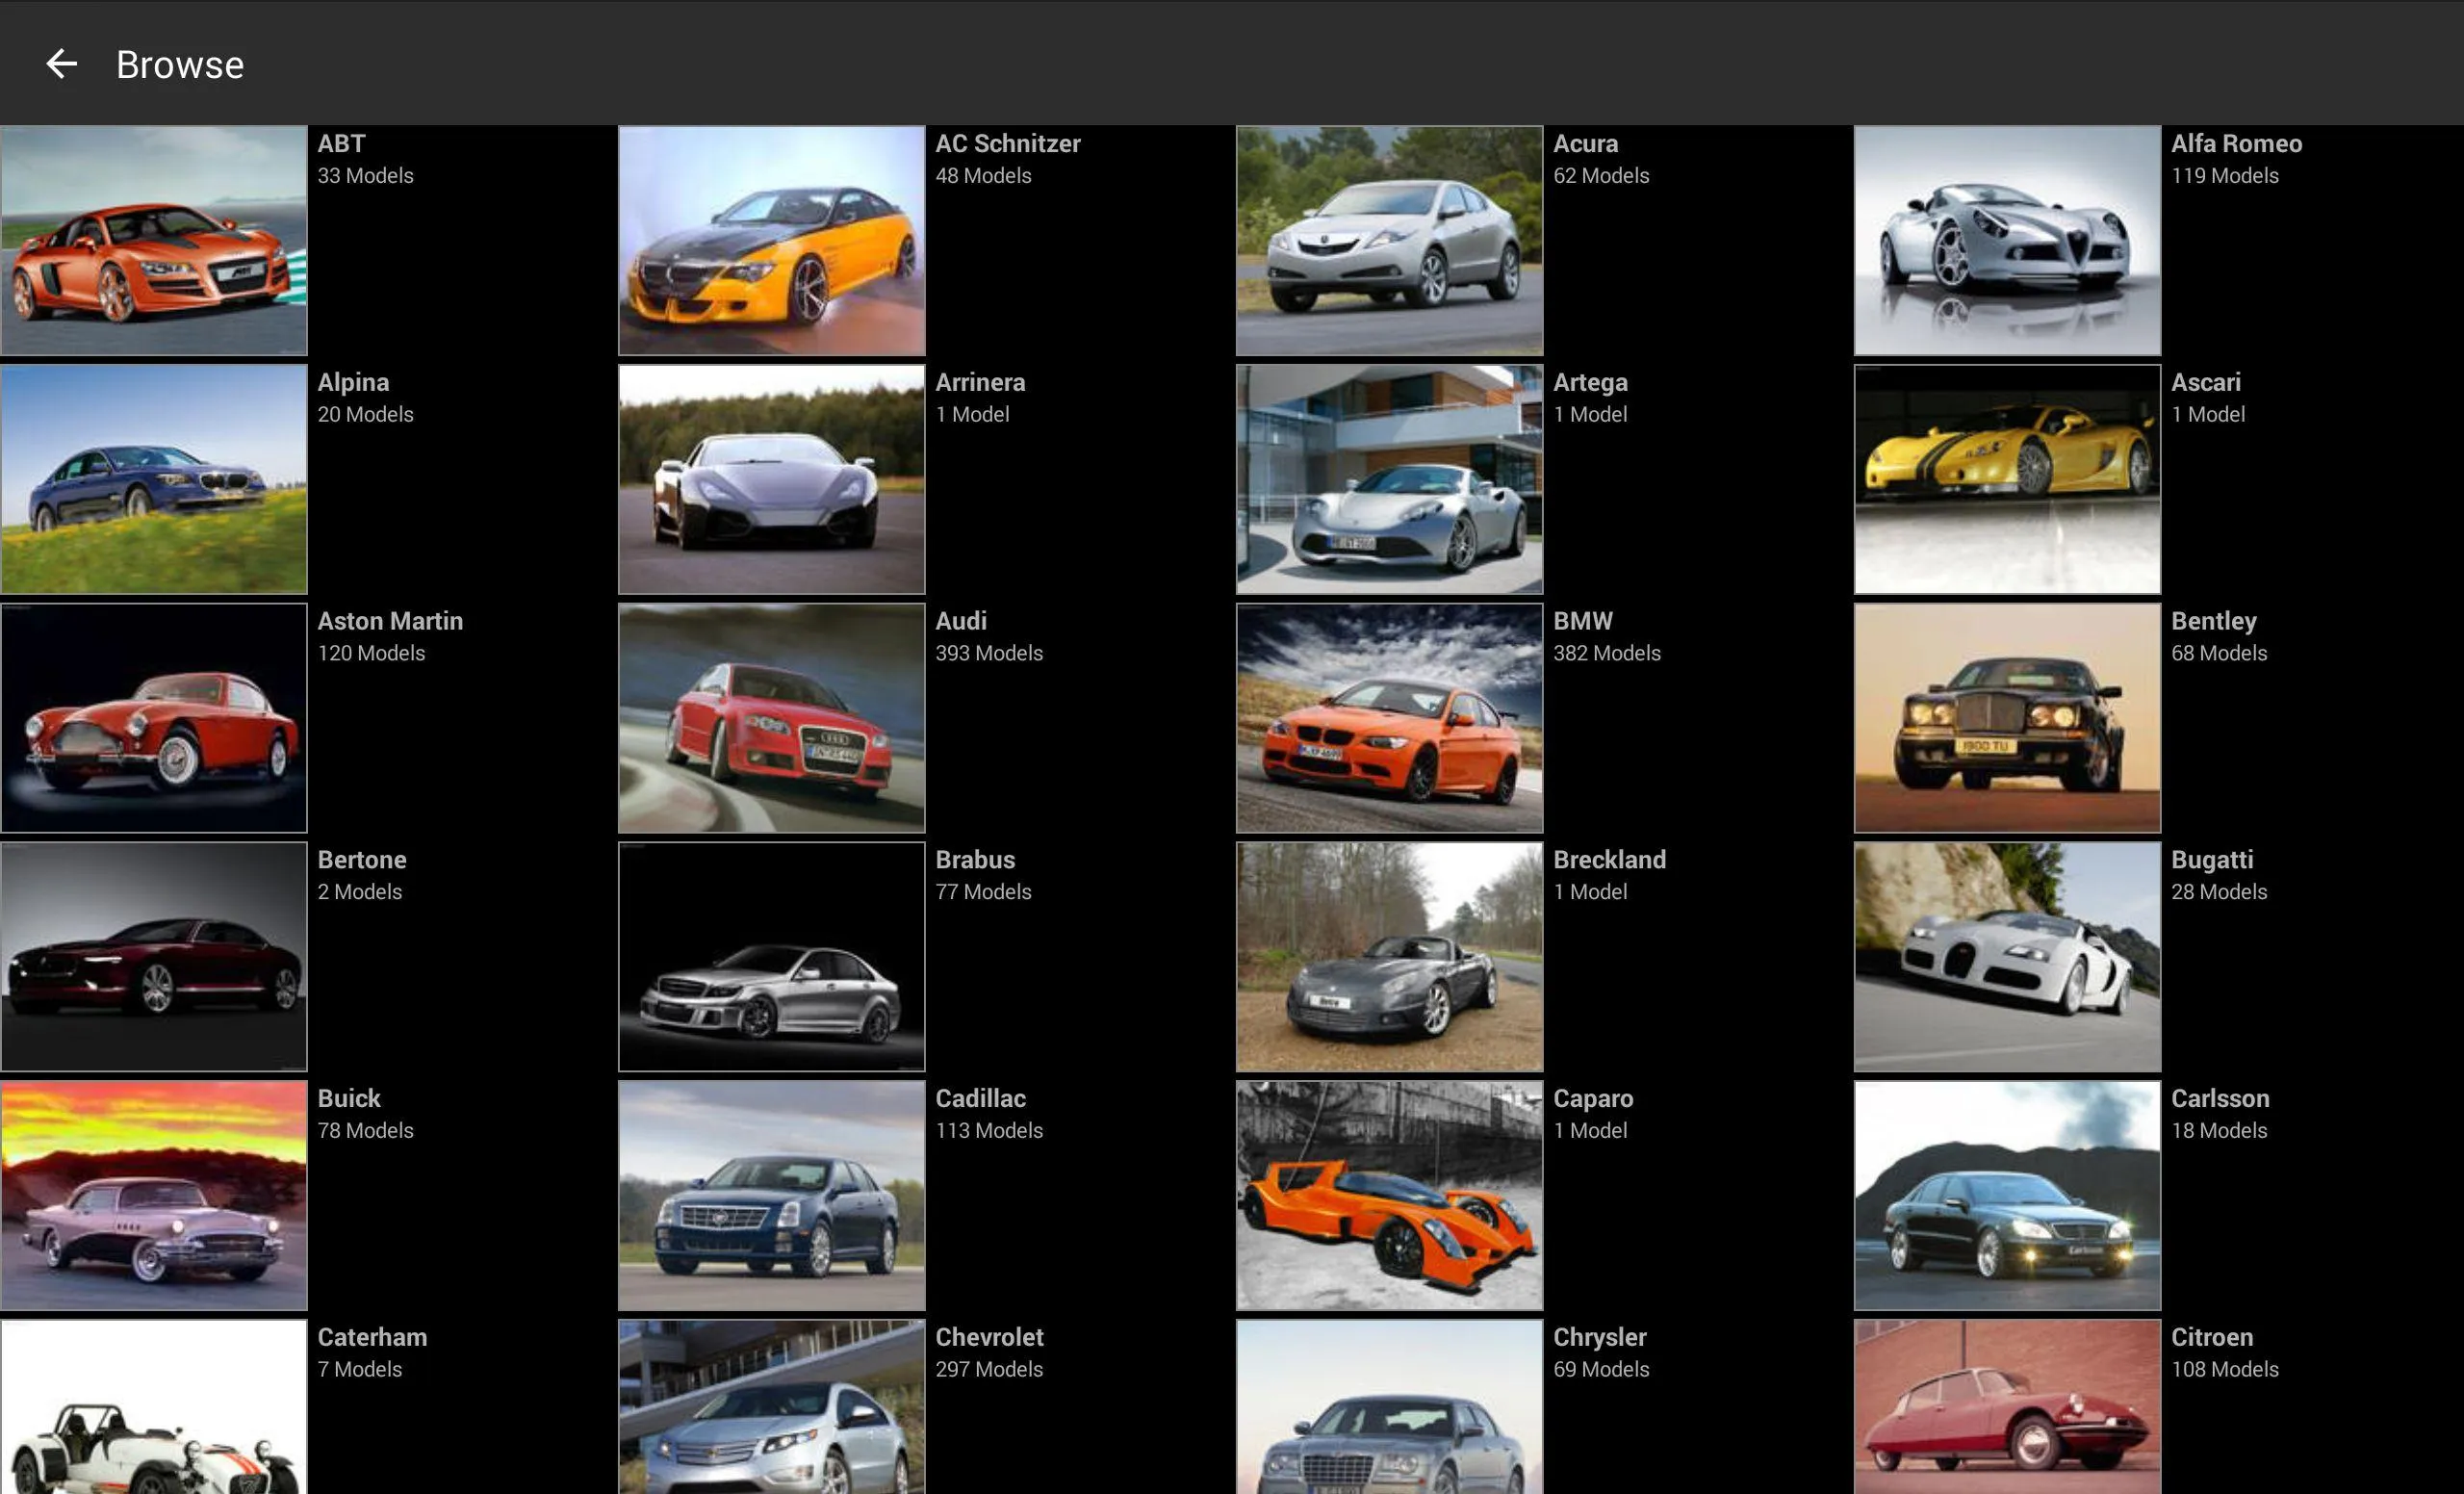The image size is (2464, 1494).
Task: Click the 48 Models count
Action: click(x=983, y=176)
